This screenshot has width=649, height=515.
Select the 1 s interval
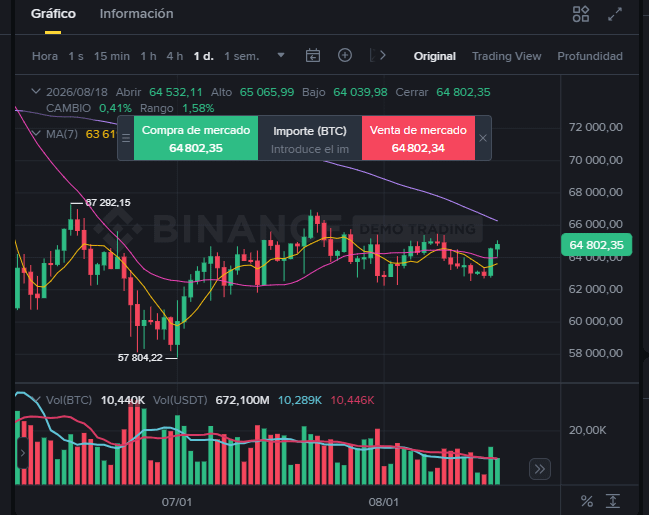[x=76, y=56]
